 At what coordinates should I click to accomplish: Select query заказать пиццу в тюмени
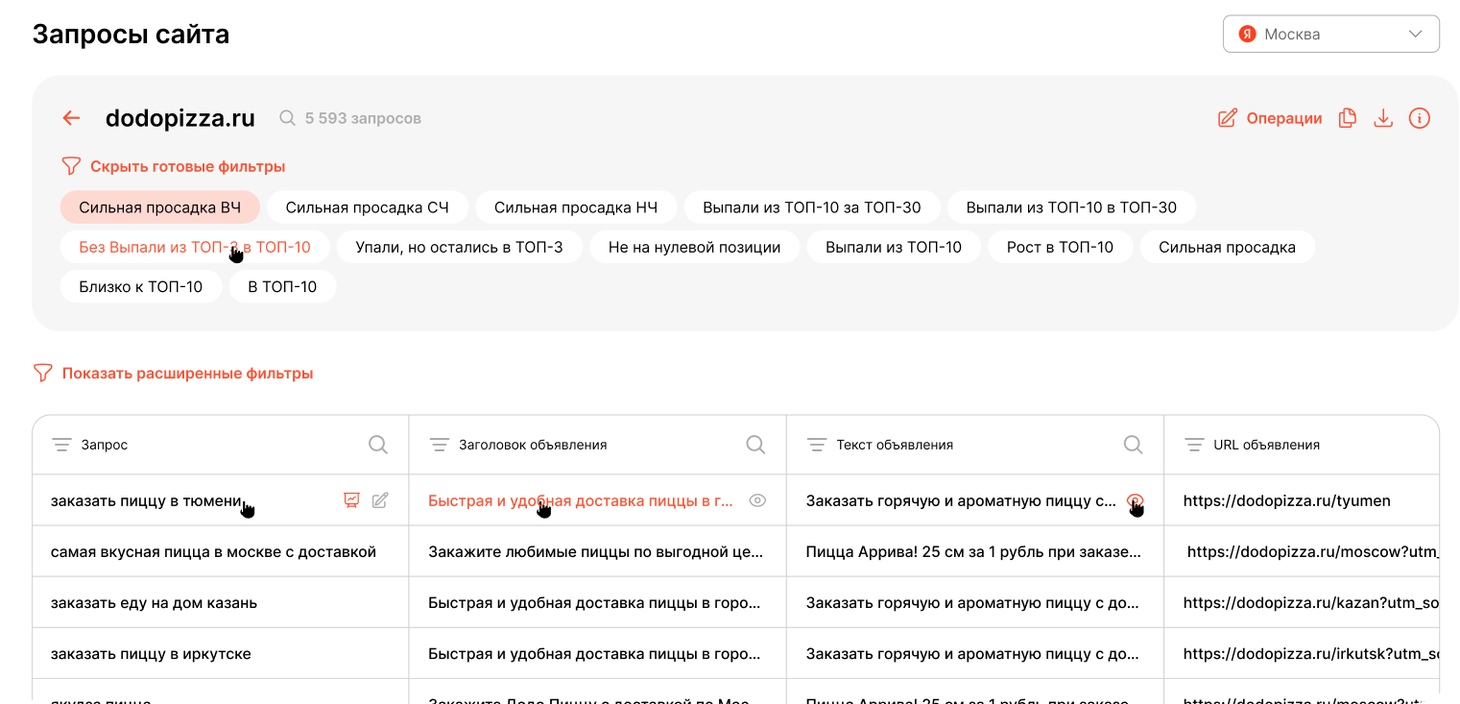coord(146,500)
